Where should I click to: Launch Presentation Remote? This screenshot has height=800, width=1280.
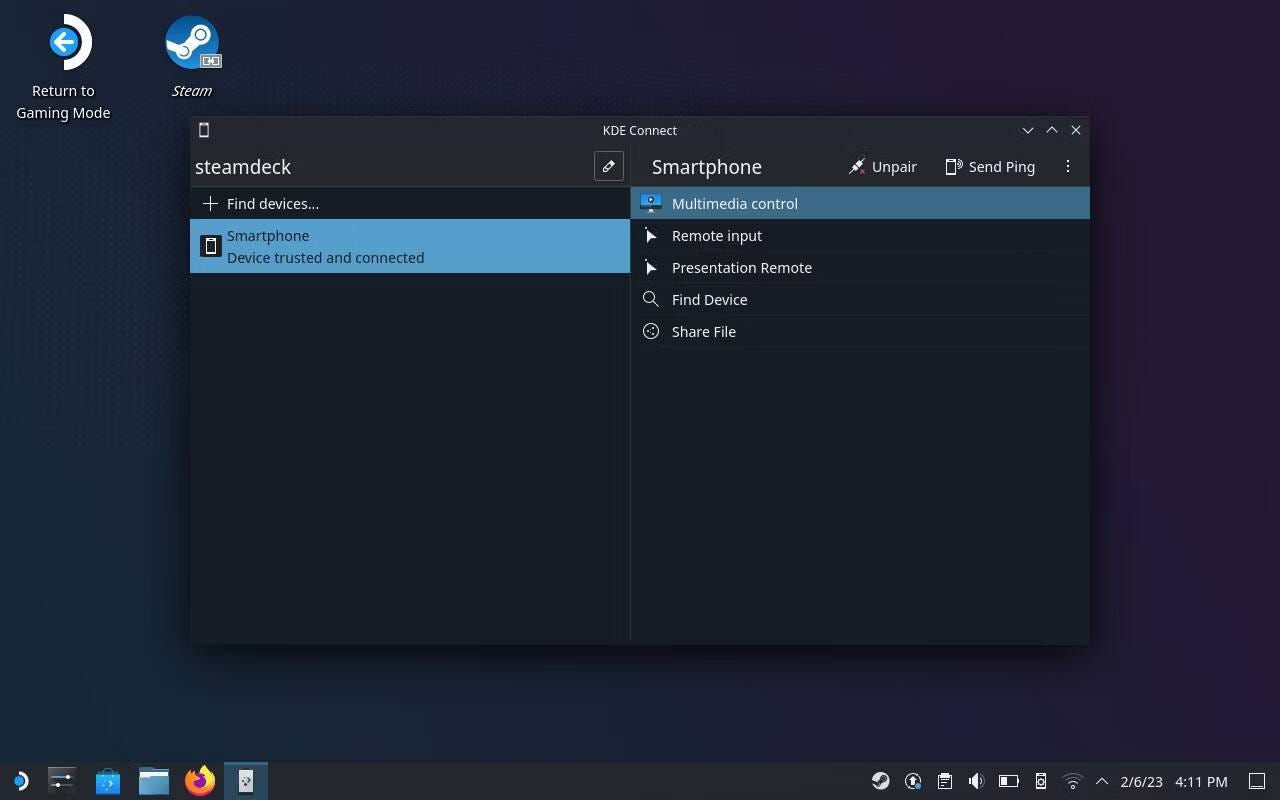pos(742,267)
